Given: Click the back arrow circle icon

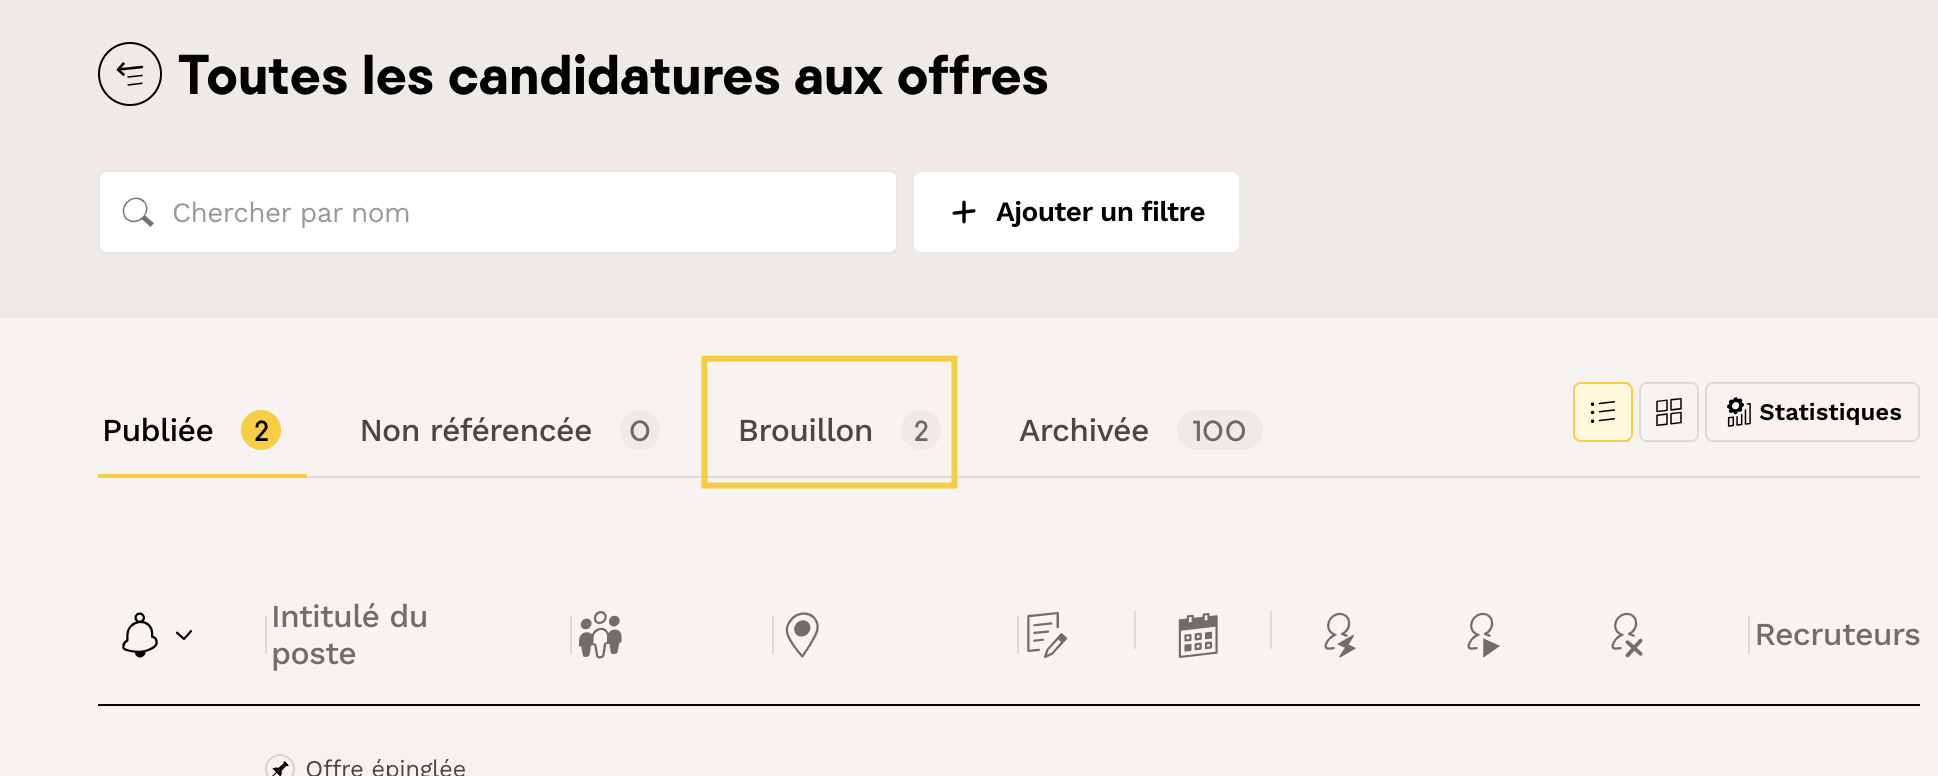Looking at the screenshot, I should pos(130,74).
